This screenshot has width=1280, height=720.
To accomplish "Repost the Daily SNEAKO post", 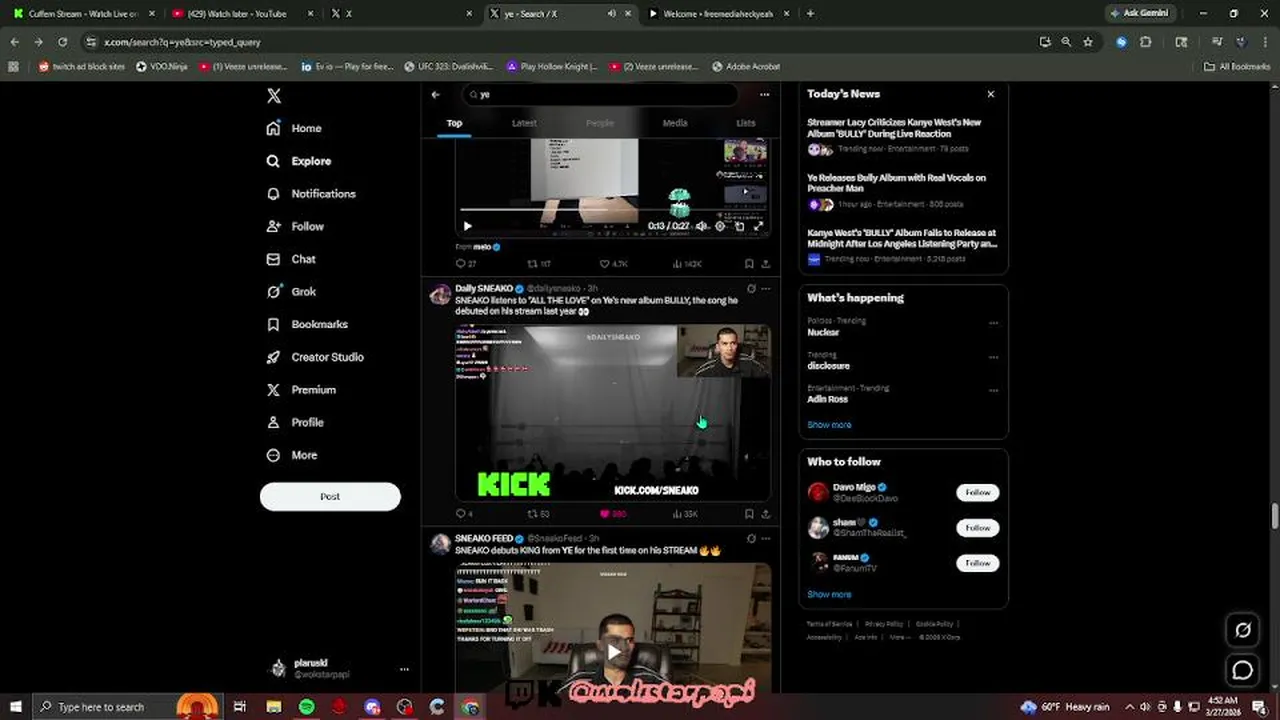I will click(538, 514).
